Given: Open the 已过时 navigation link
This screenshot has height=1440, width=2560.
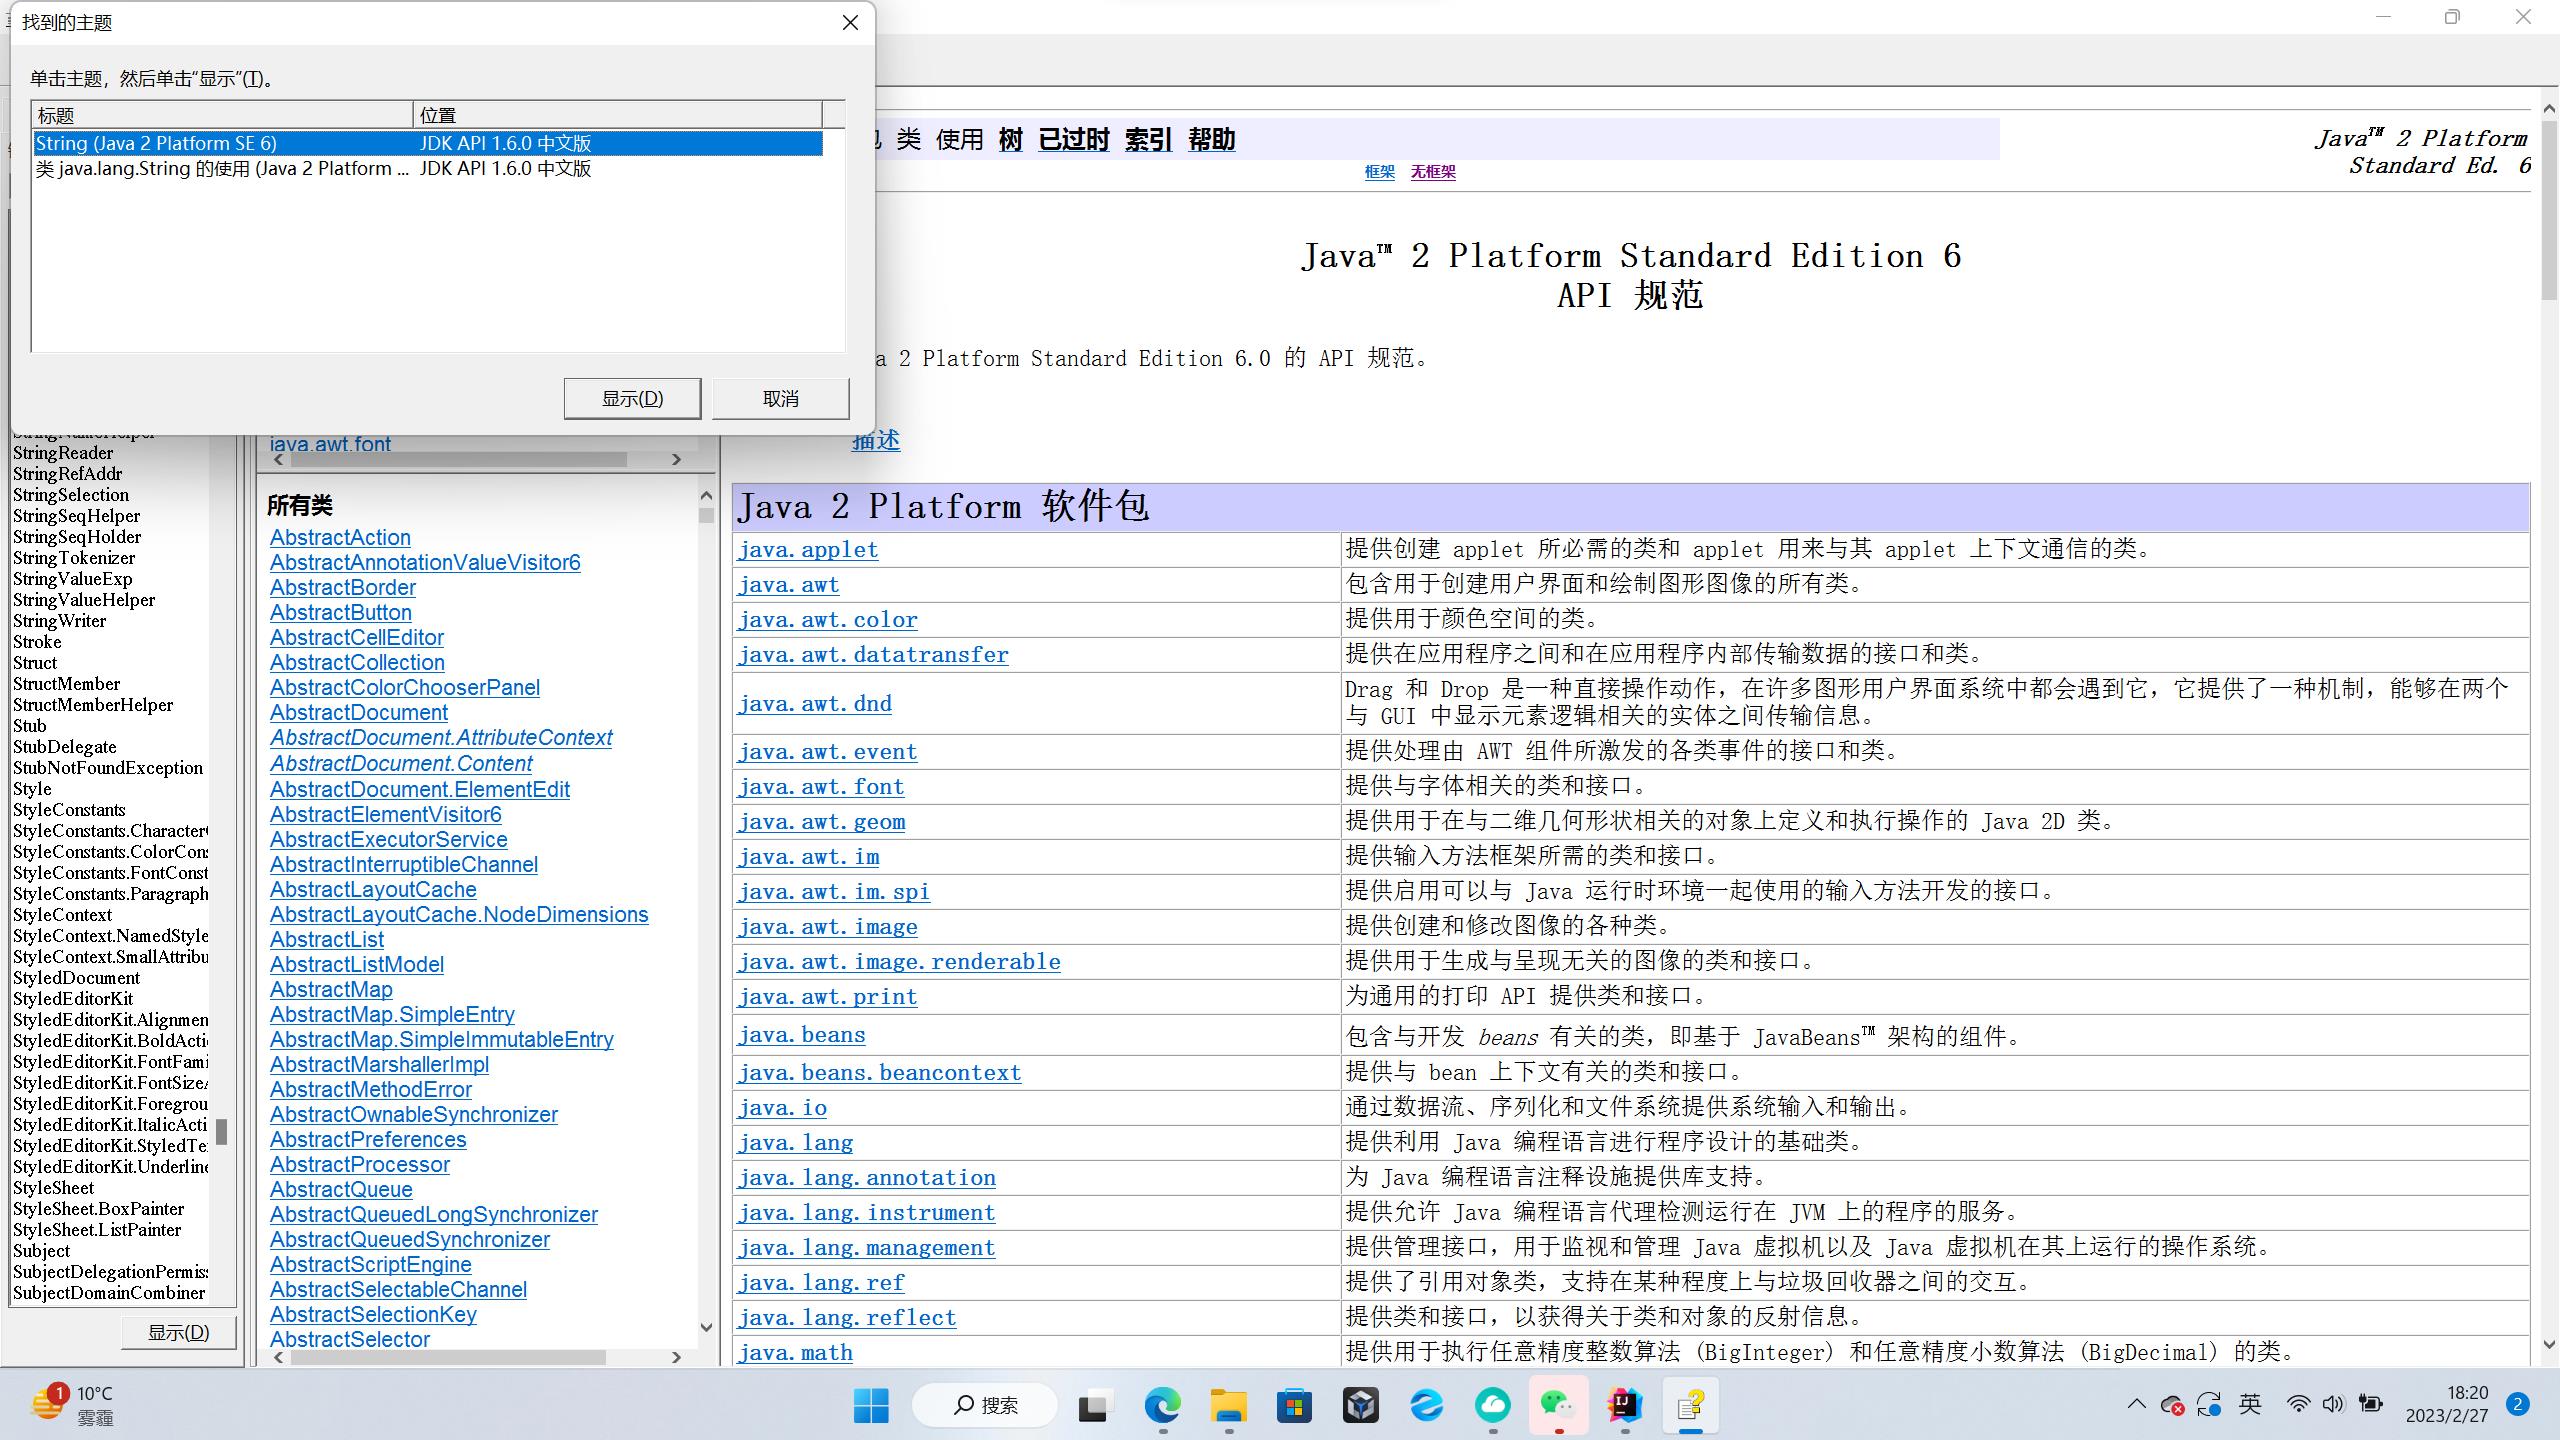Looking at the screenshot, I should tap(1074, 140).
